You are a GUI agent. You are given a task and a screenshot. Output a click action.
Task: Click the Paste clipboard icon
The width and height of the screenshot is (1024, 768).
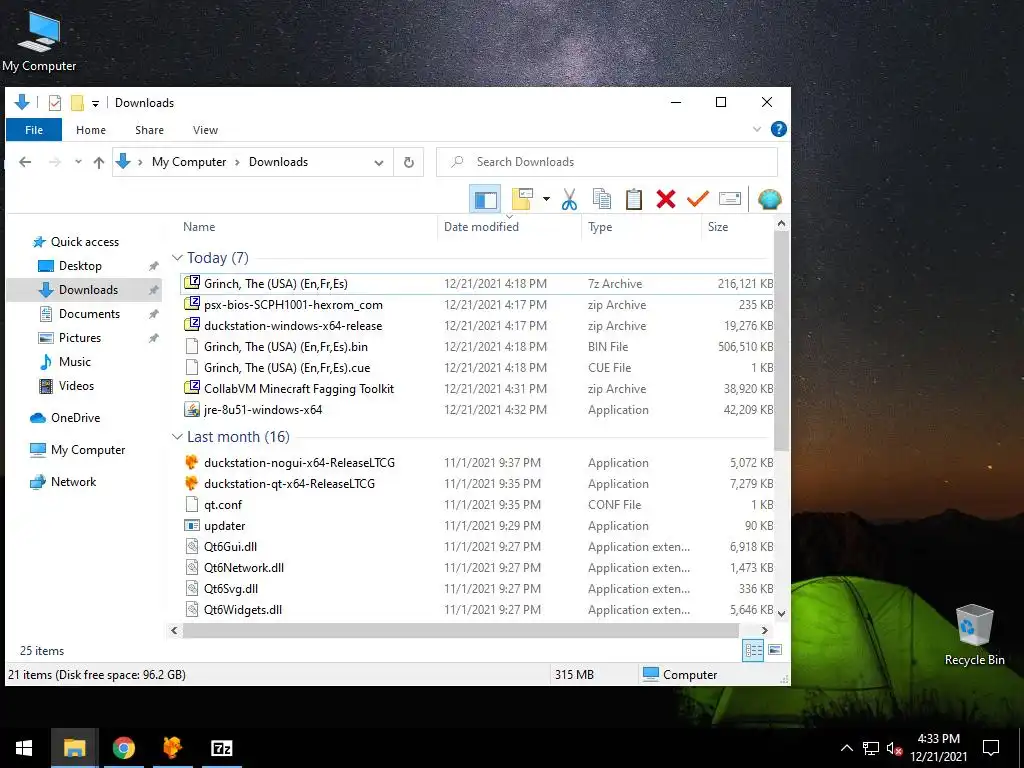(x=633, y=199)
